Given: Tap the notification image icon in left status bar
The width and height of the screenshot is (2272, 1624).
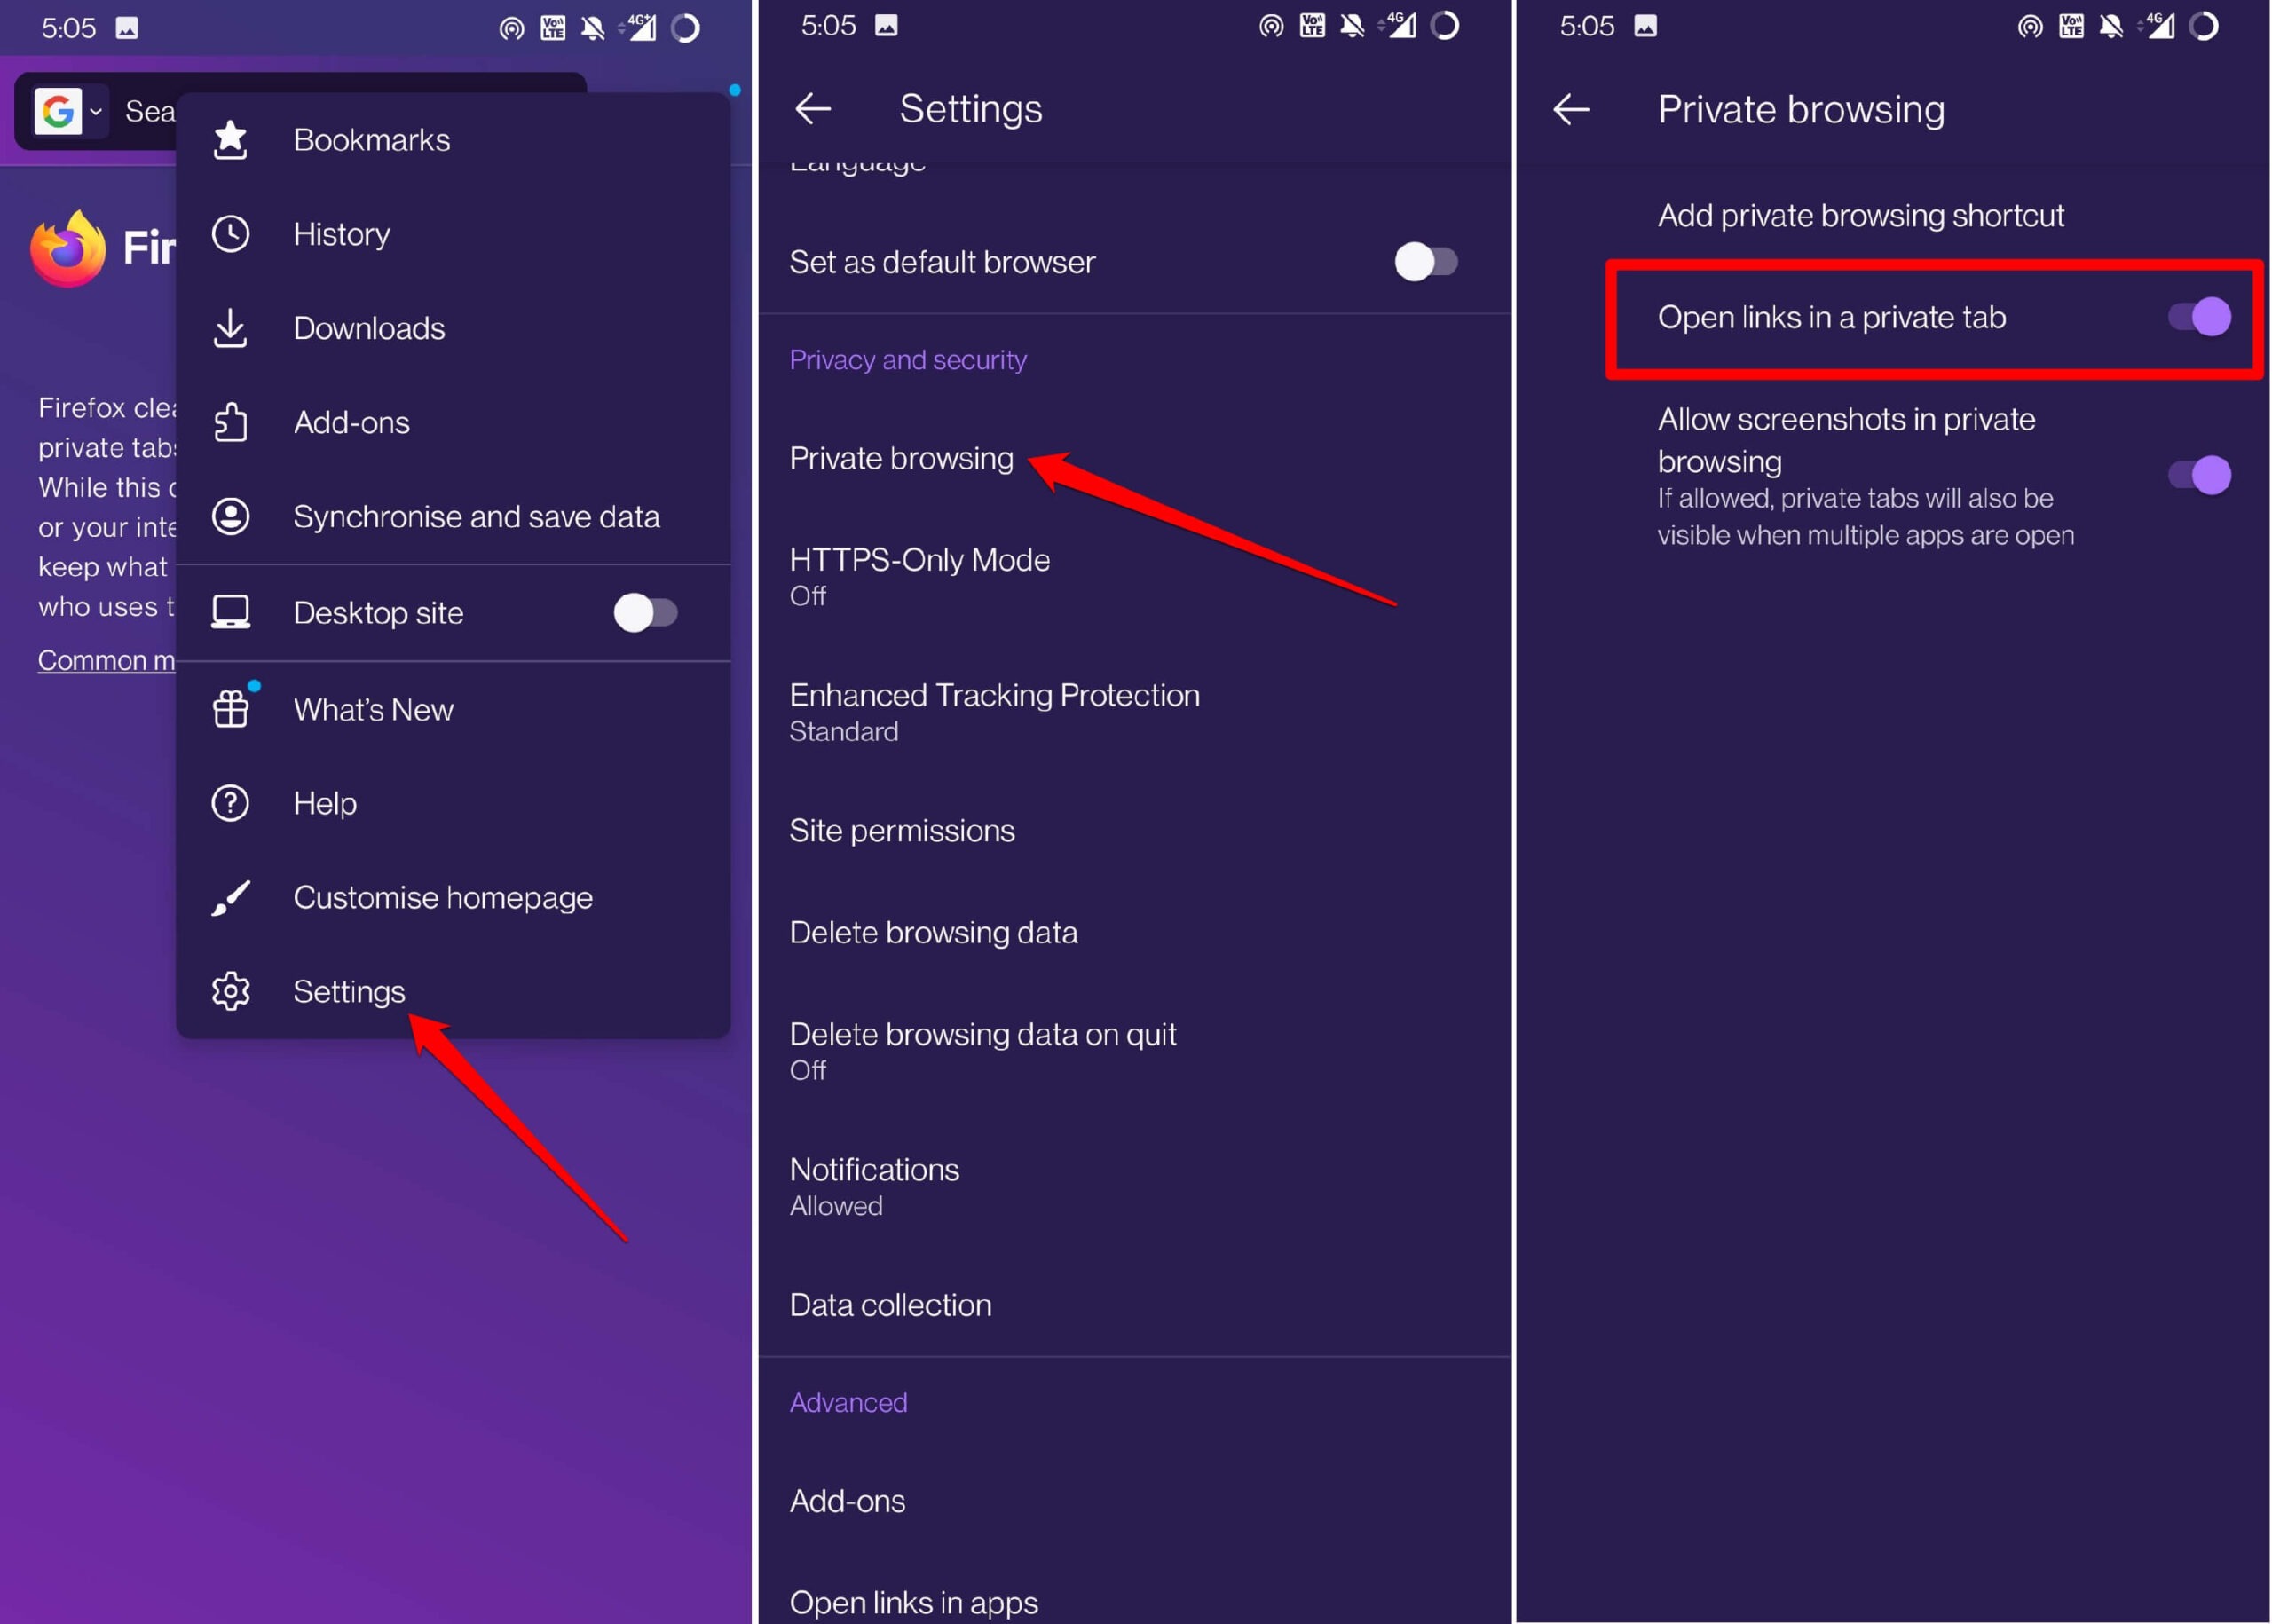Looking at the screenshot, I should [127, 27].
